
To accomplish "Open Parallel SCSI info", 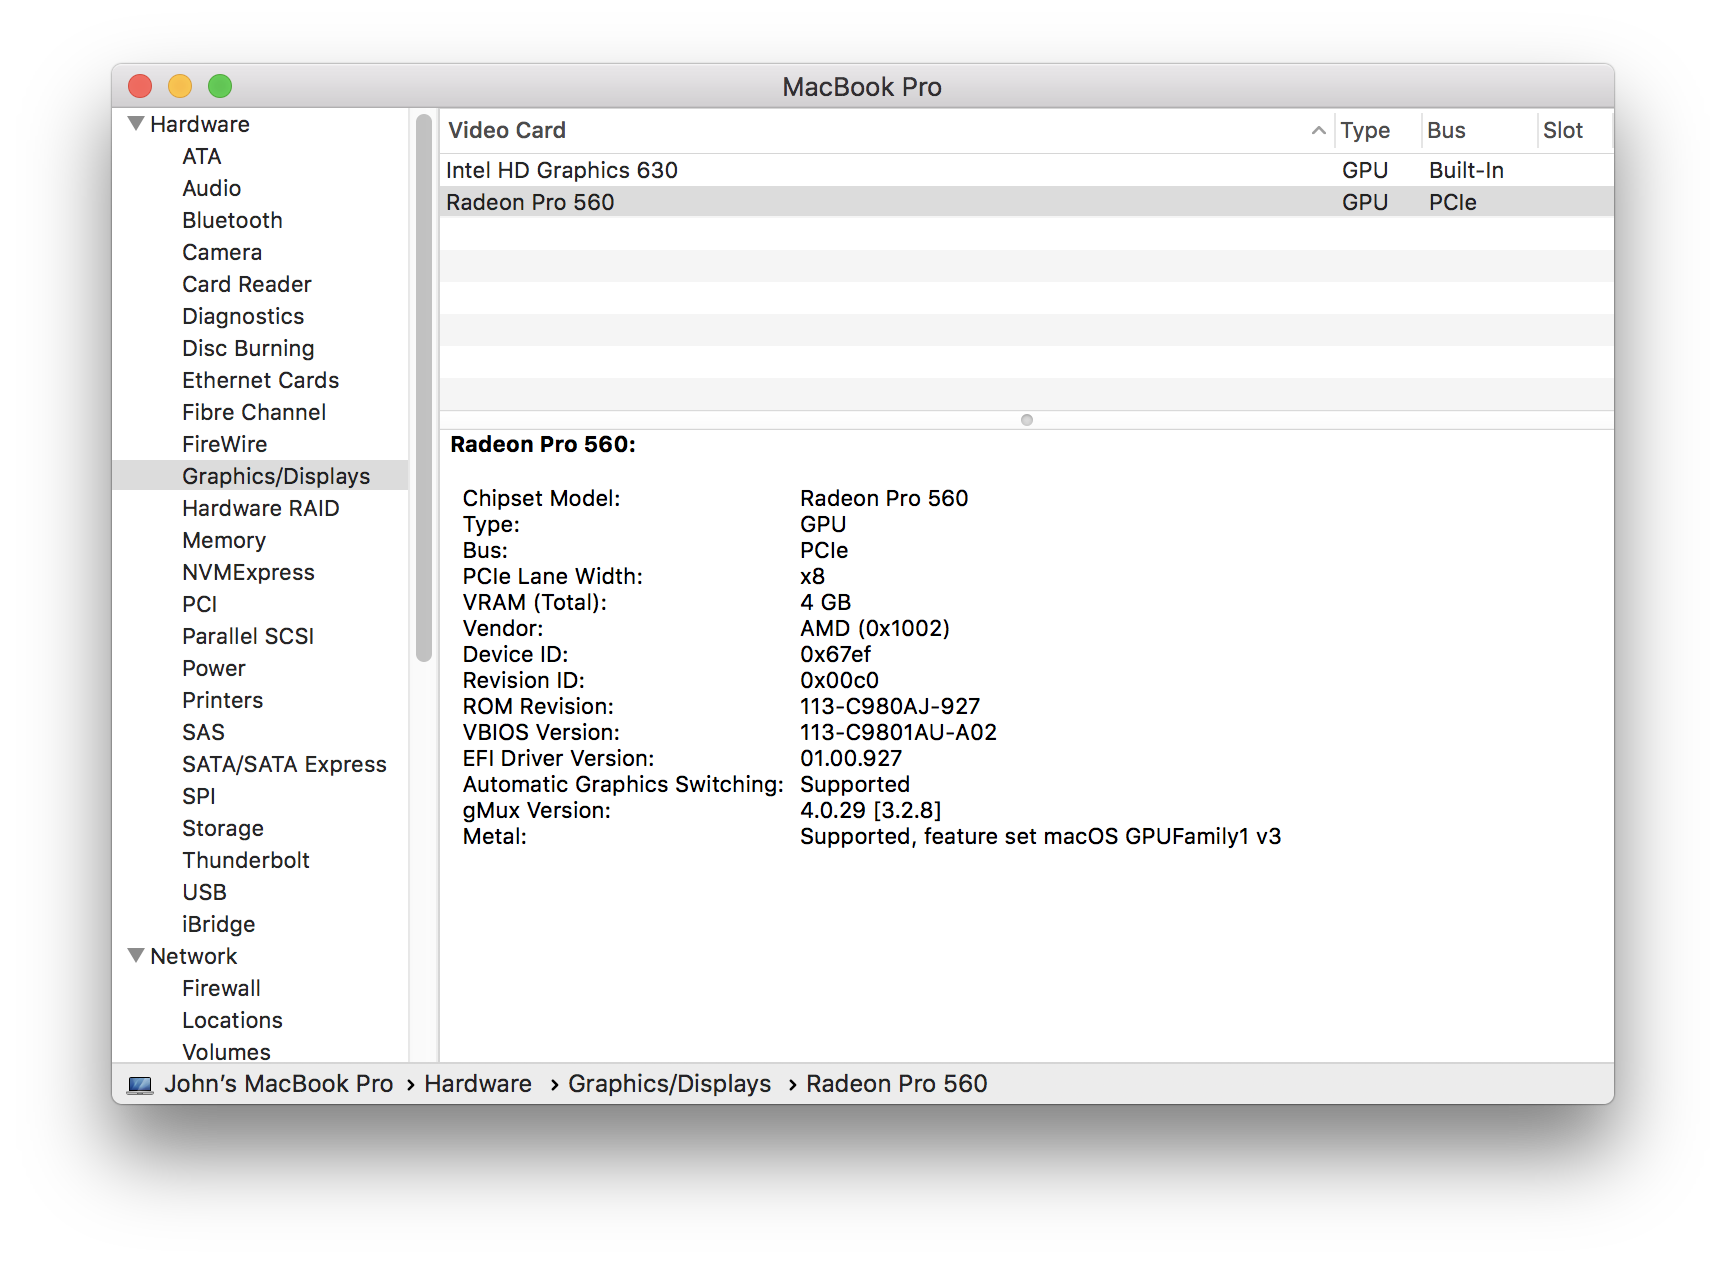I will [248, 636].
